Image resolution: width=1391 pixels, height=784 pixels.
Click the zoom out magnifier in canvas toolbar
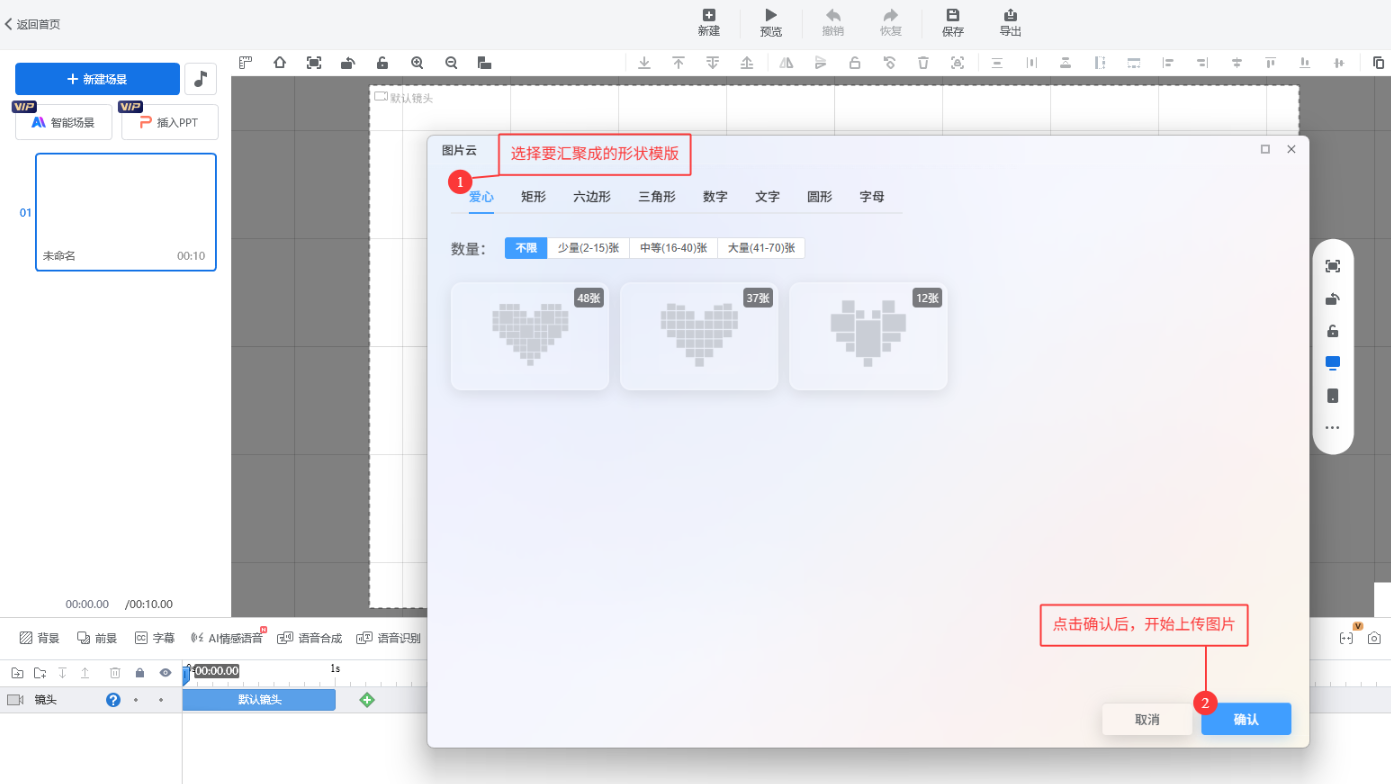click(451, 63)
